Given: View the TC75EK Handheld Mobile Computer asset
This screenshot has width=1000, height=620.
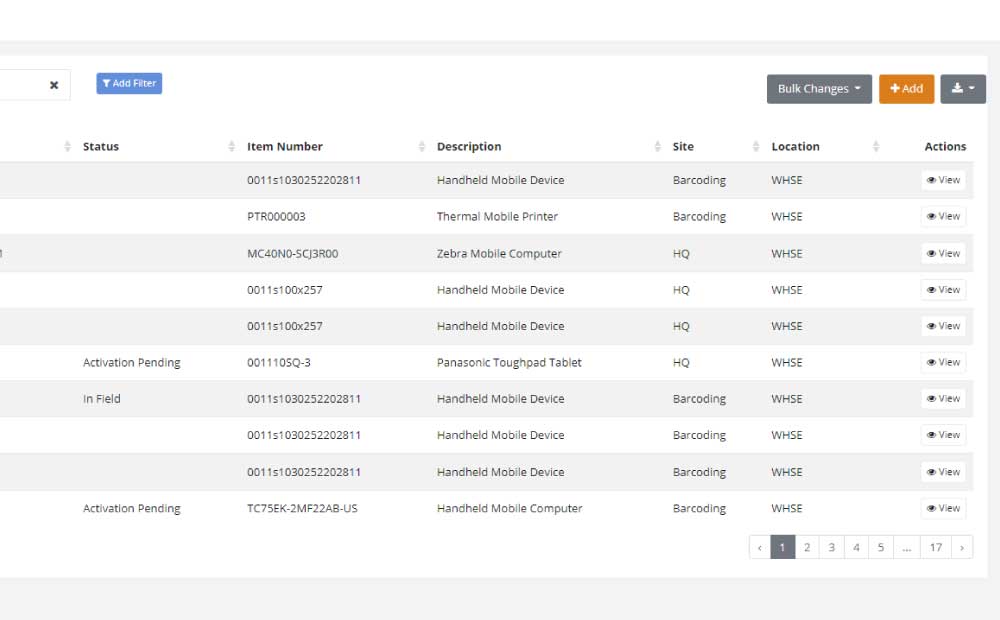Looking at the screenshot, I should pyautogui.click(x=942, y=508).
